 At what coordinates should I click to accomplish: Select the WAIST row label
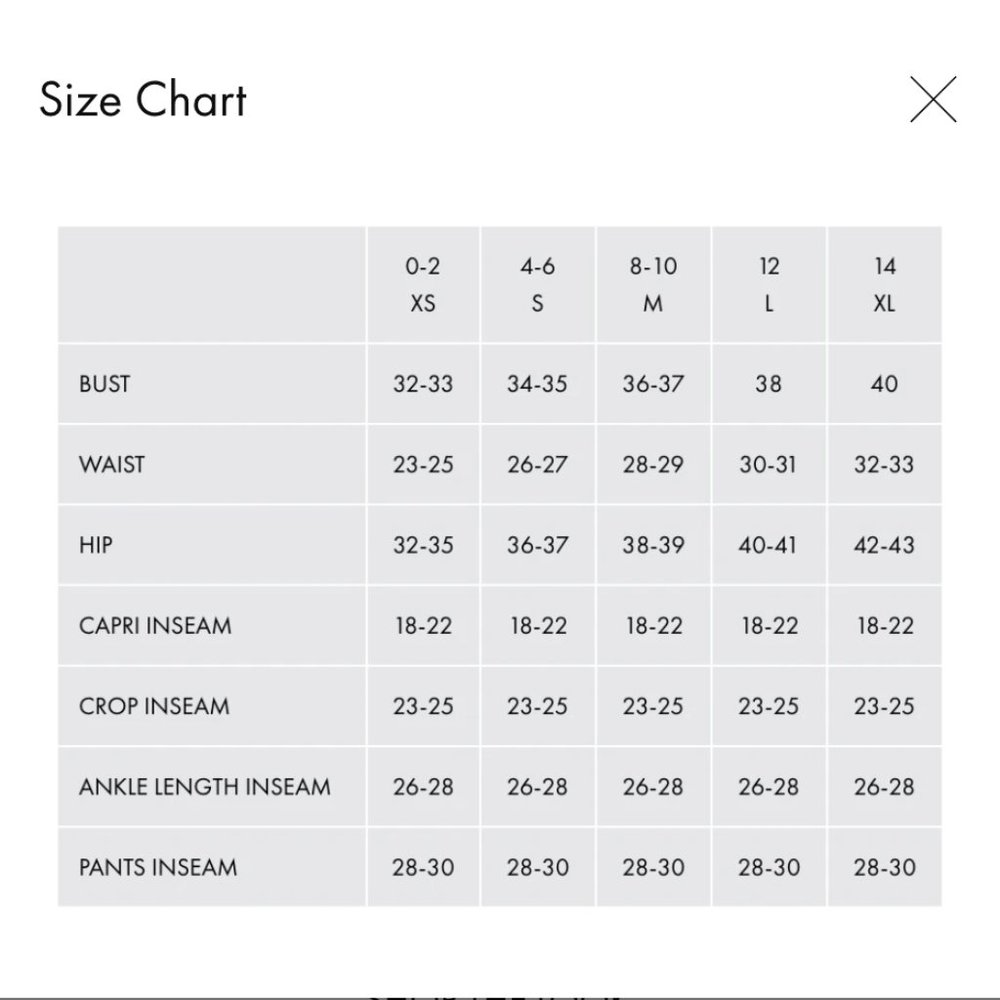pyautogui.click(x=112, y=464)
